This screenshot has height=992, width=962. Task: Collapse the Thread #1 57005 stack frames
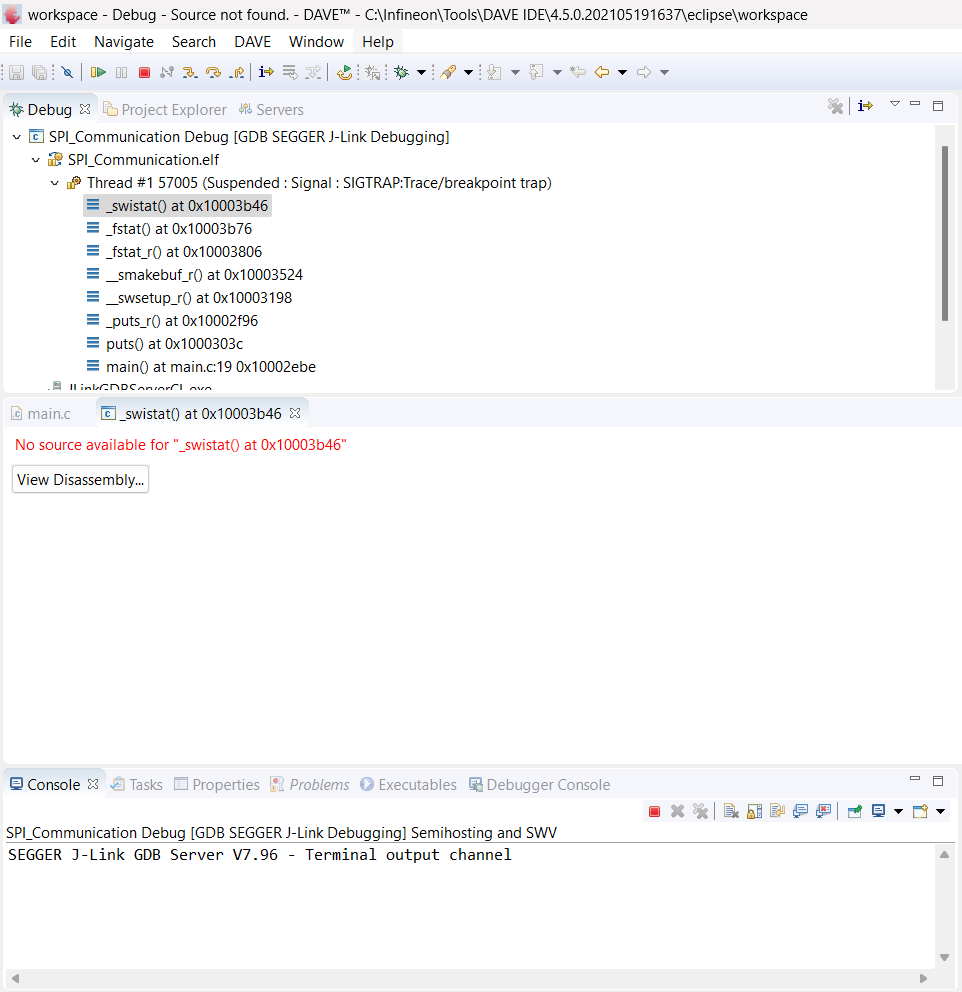point(55,182)
